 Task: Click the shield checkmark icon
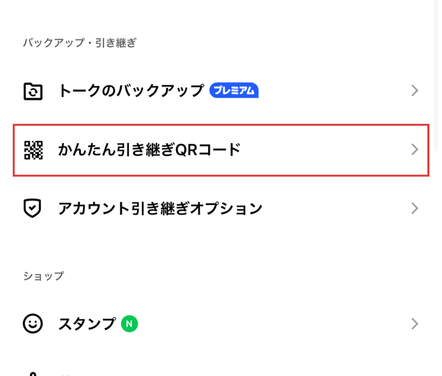pos(32,208)
